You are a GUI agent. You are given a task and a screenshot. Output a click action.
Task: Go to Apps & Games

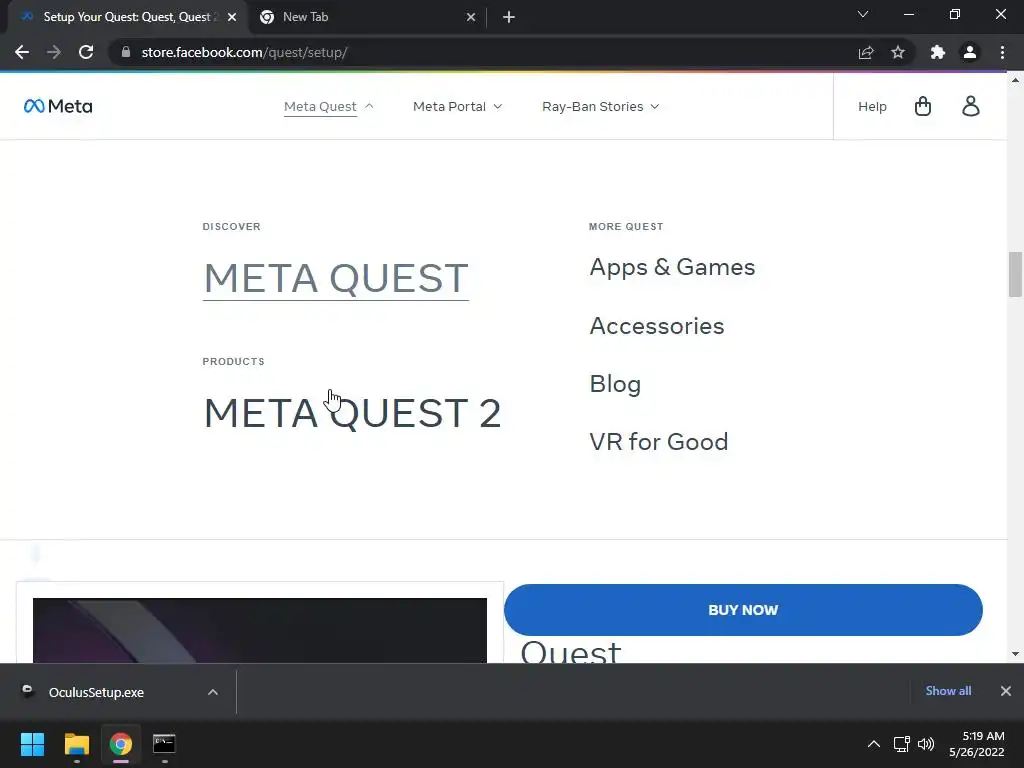pos(672,268)
